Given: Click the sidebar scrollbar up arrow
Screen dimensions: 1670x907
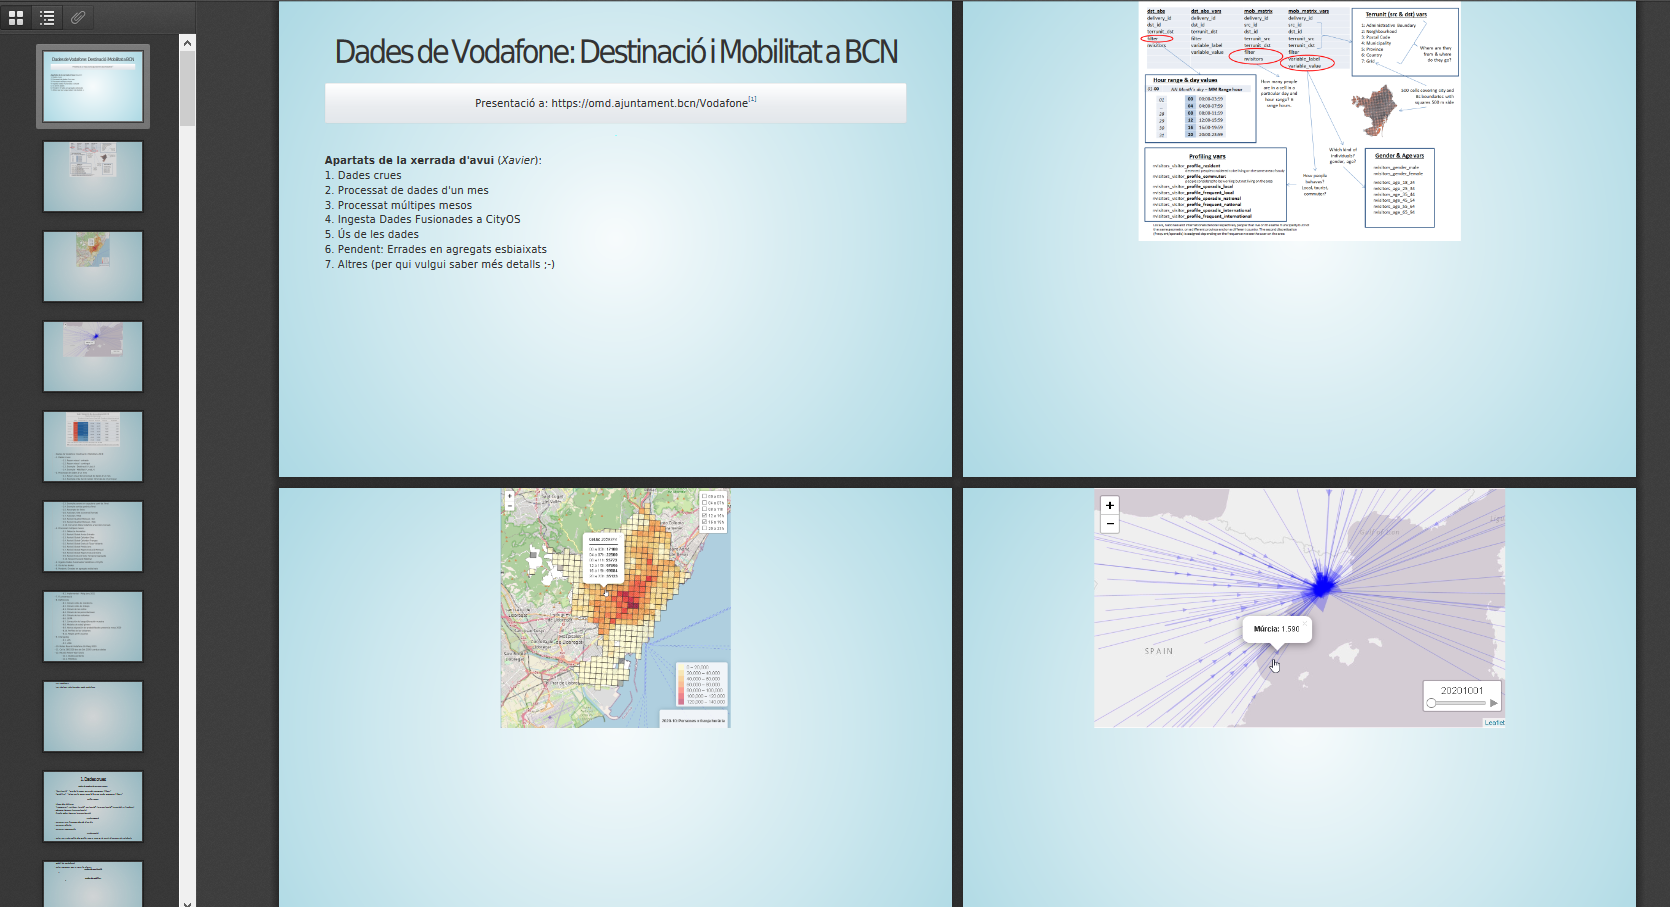Looking at the screenshot, I should click(x=187, y=42).
